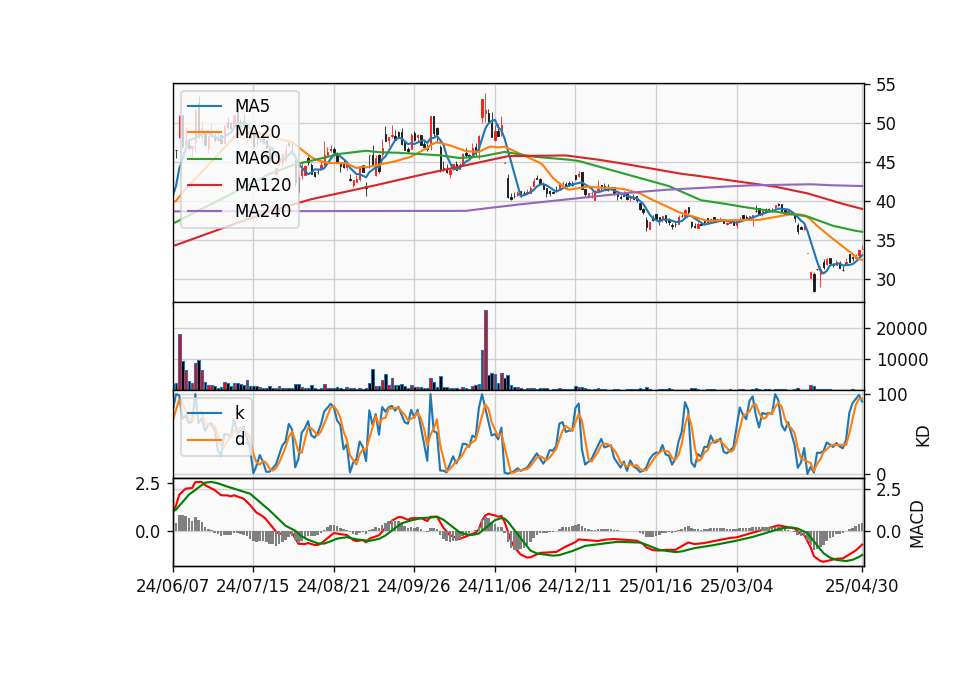Screen dimensions: 960x690
Task: Click the MA240 legend label
Action: 263,211
